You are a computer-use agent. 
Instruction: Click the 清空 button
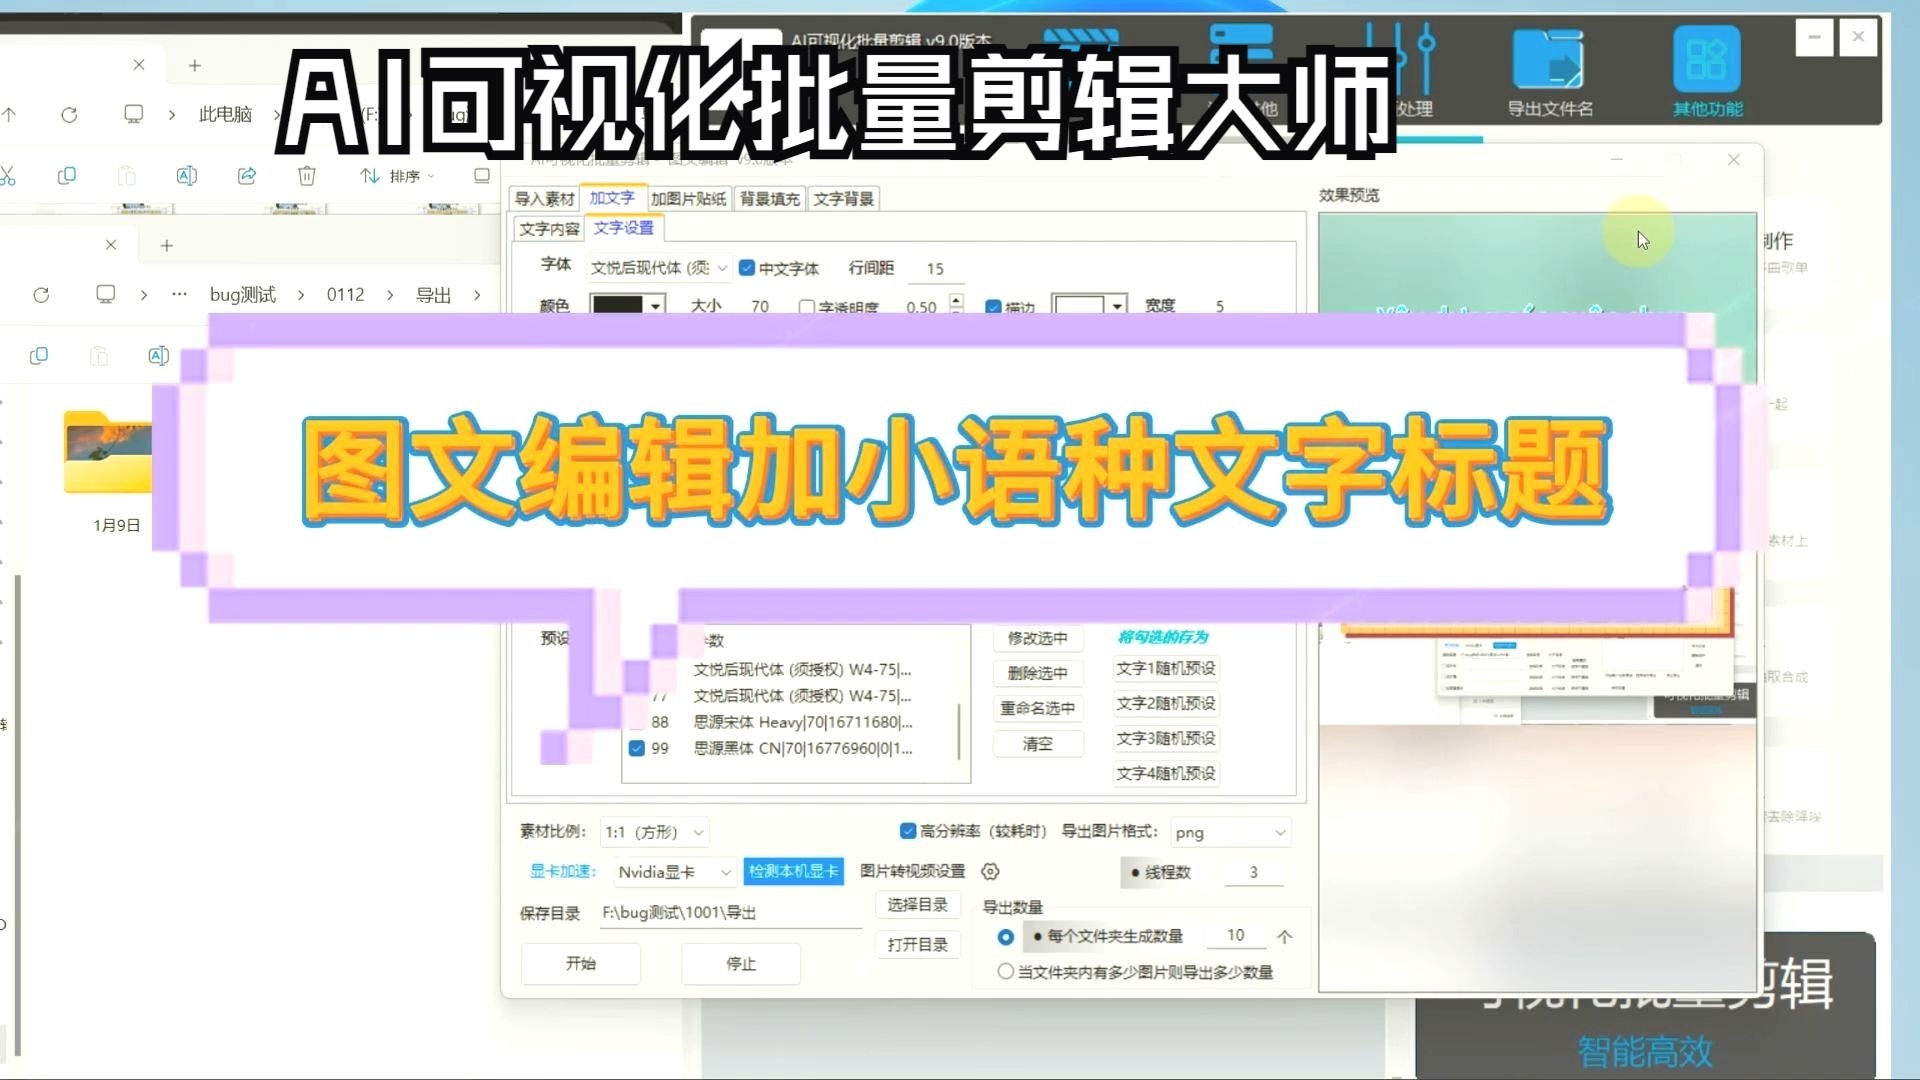point(1037,744)
